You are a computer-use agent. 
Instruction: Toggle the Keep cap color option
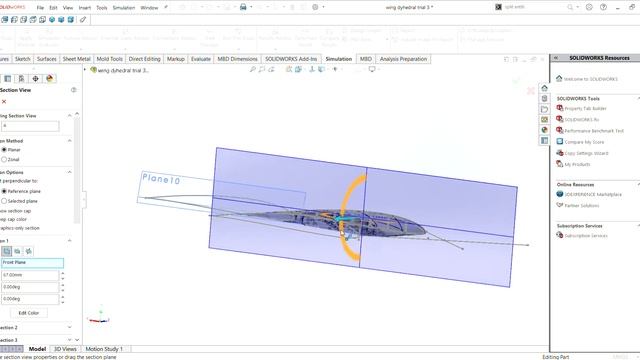pyautogui.click(x=13, y=219)
